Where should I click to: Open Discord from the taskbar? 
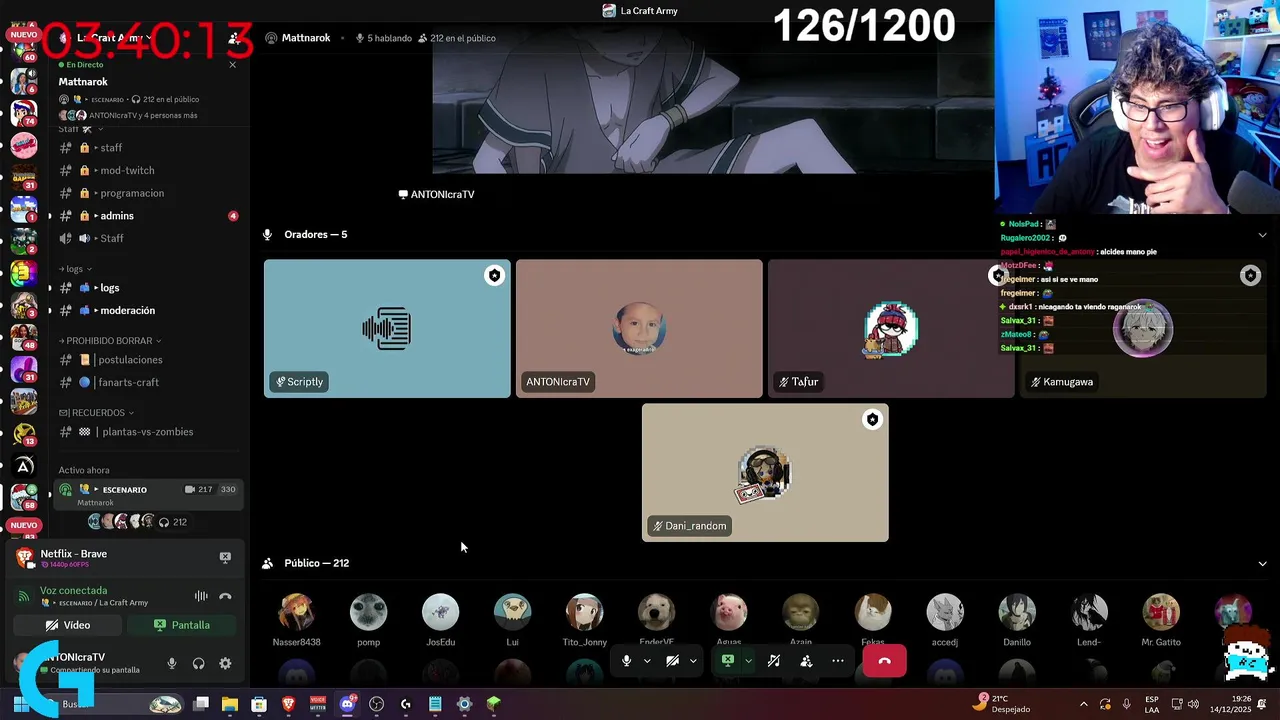(347, 704)
